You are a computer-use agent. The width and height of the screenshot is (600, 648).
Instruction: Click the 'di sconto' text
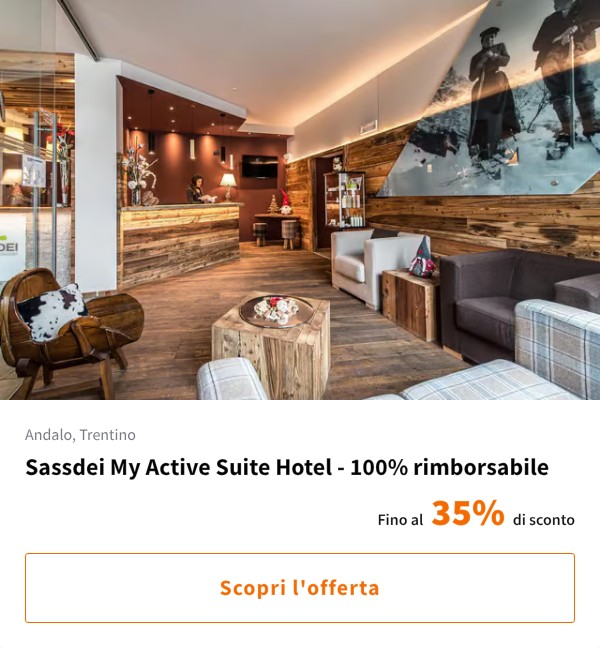coord(543,519)
